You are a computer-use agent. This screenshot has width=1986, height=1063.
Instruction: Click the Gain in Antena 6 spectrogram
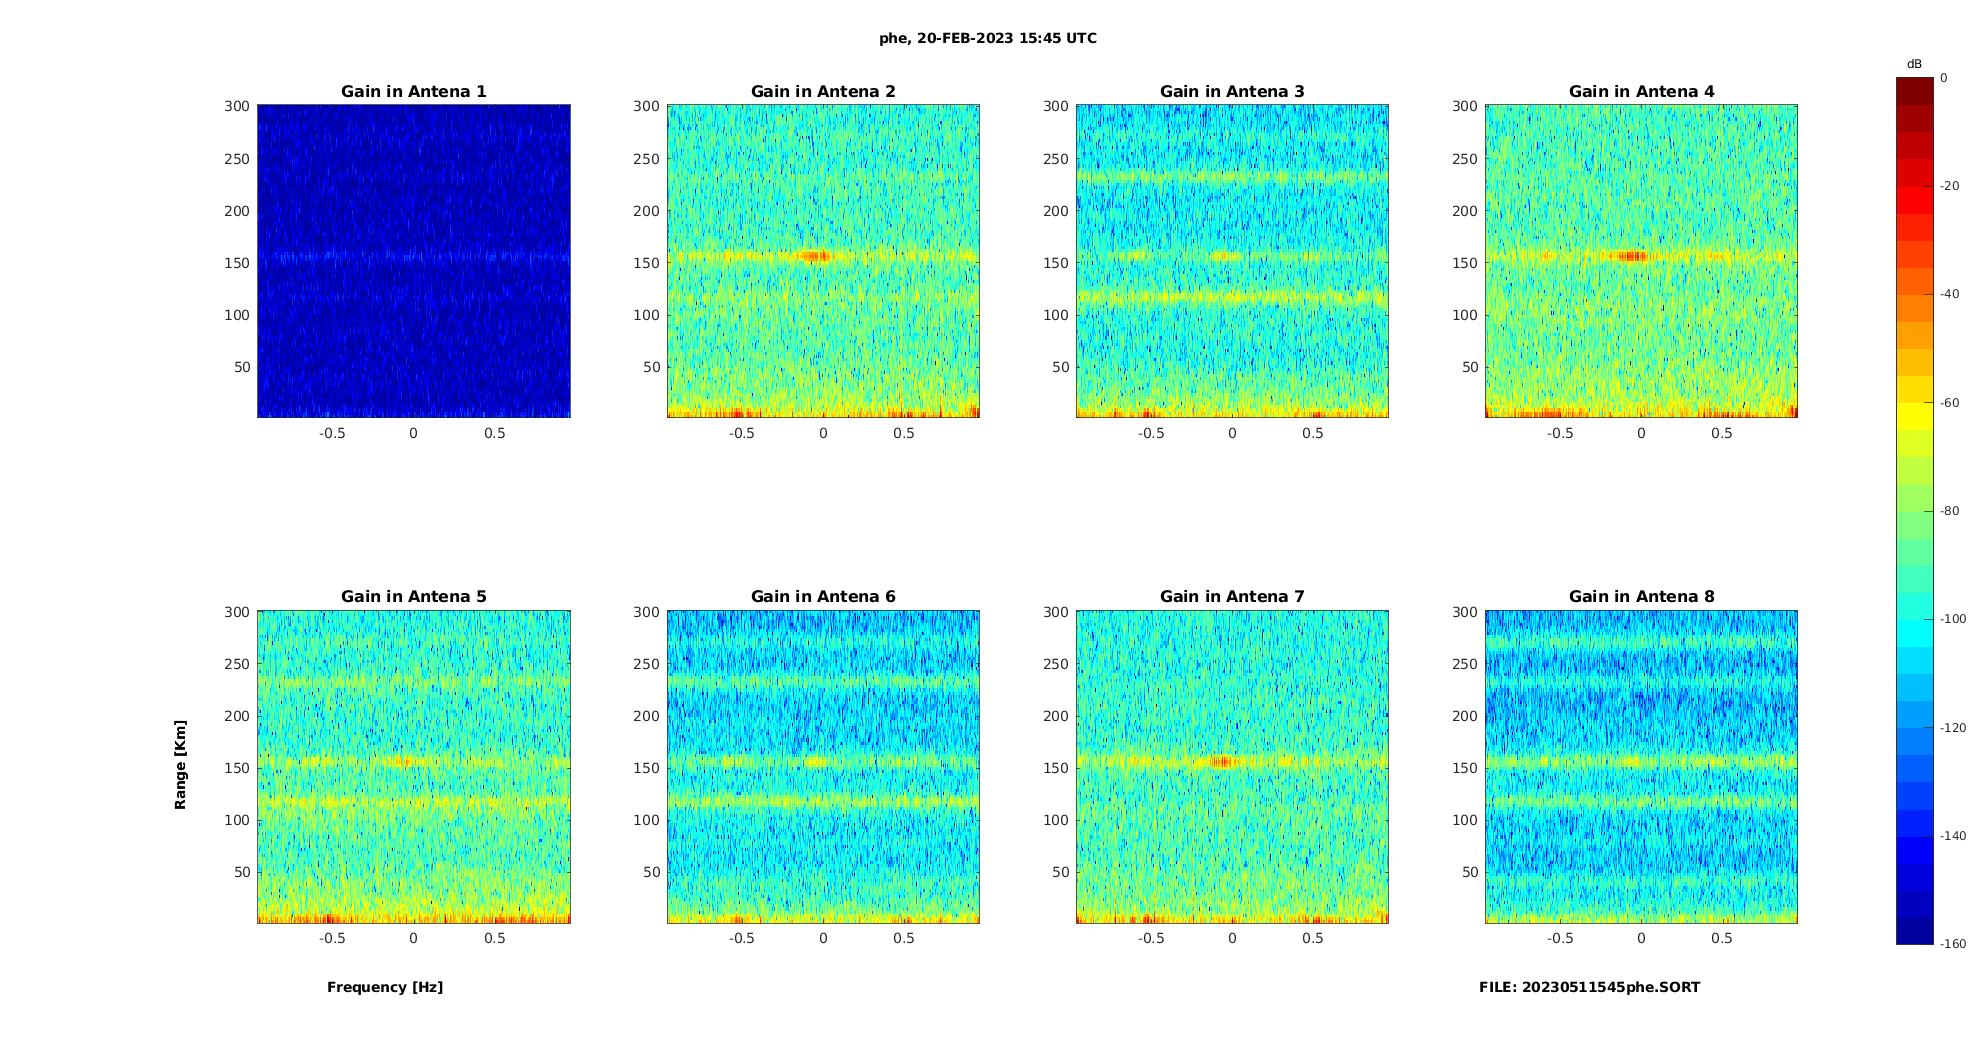(823, 766)
